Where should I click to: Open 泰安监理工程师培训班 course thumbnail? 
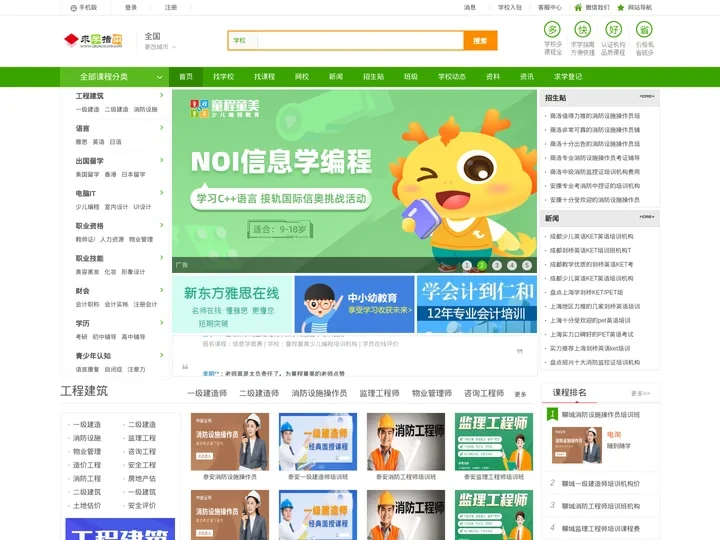(494, 441)
